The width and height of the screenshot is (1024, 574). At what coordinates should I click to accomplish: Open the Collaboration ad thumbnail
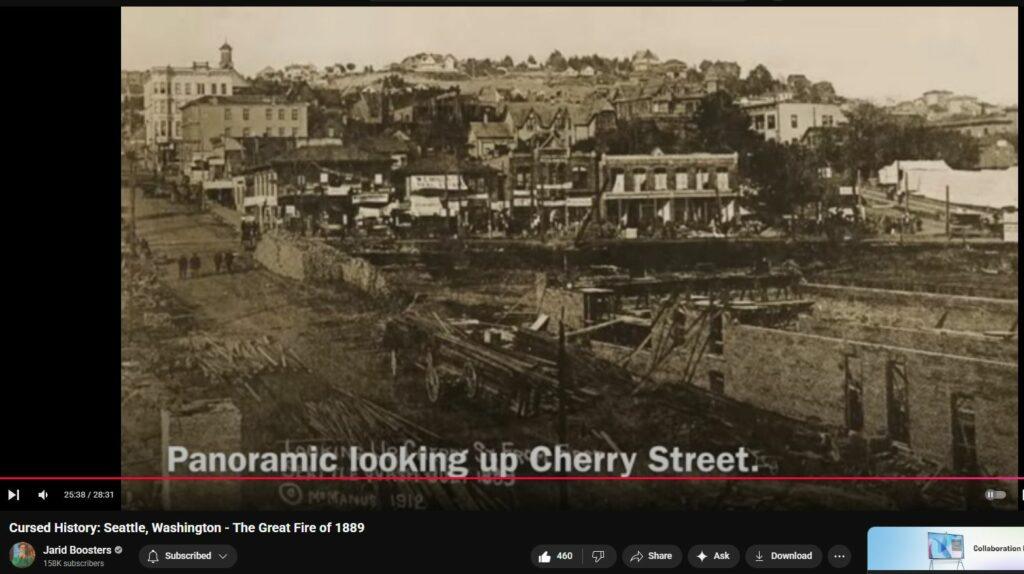pos(946,550)
